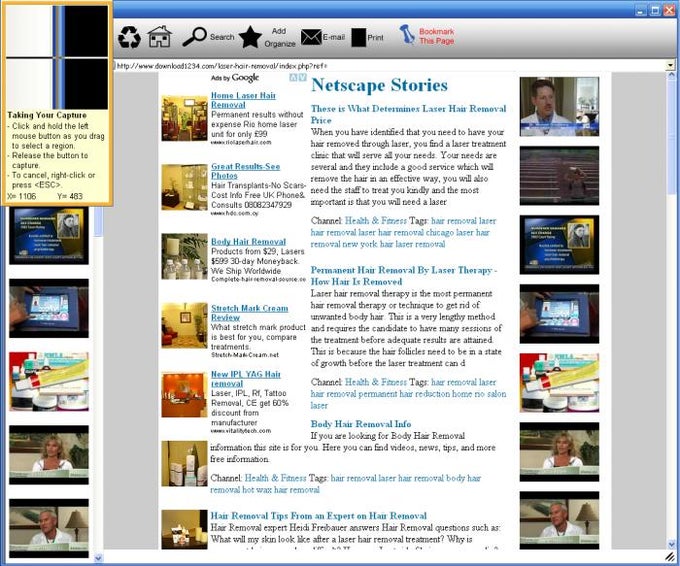Viewport: 680px width, 566px height.
Task: Click the Body Hair Removal ad bottles image
Action: click(x=184, y=256)
